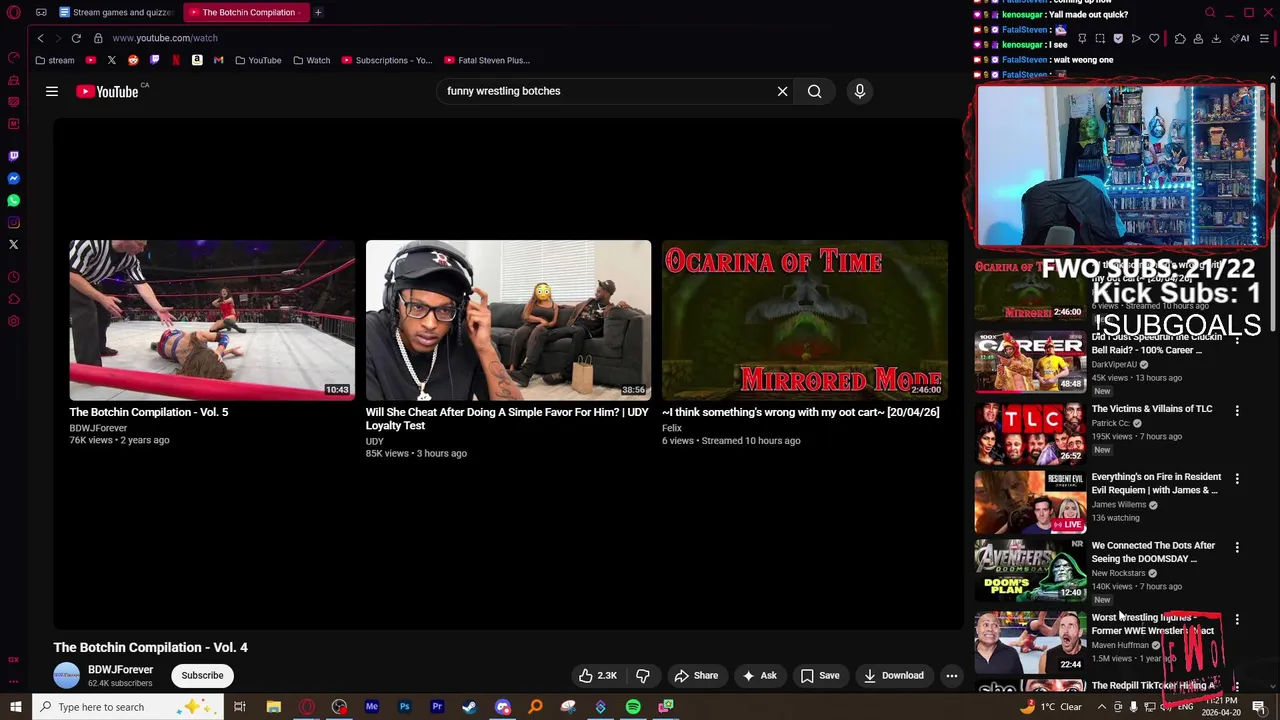Open Opera's snapshot tool icon
1280x720 pixels.
click(1100, 38)
